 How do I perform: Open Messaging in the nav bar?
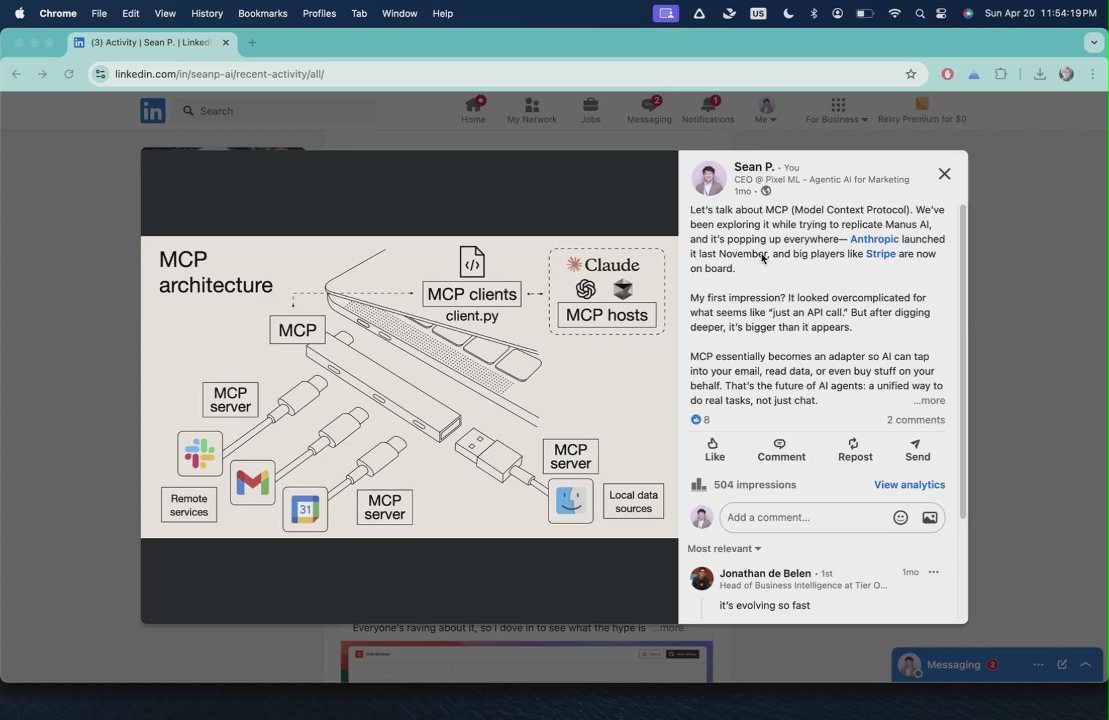point(649,110)
